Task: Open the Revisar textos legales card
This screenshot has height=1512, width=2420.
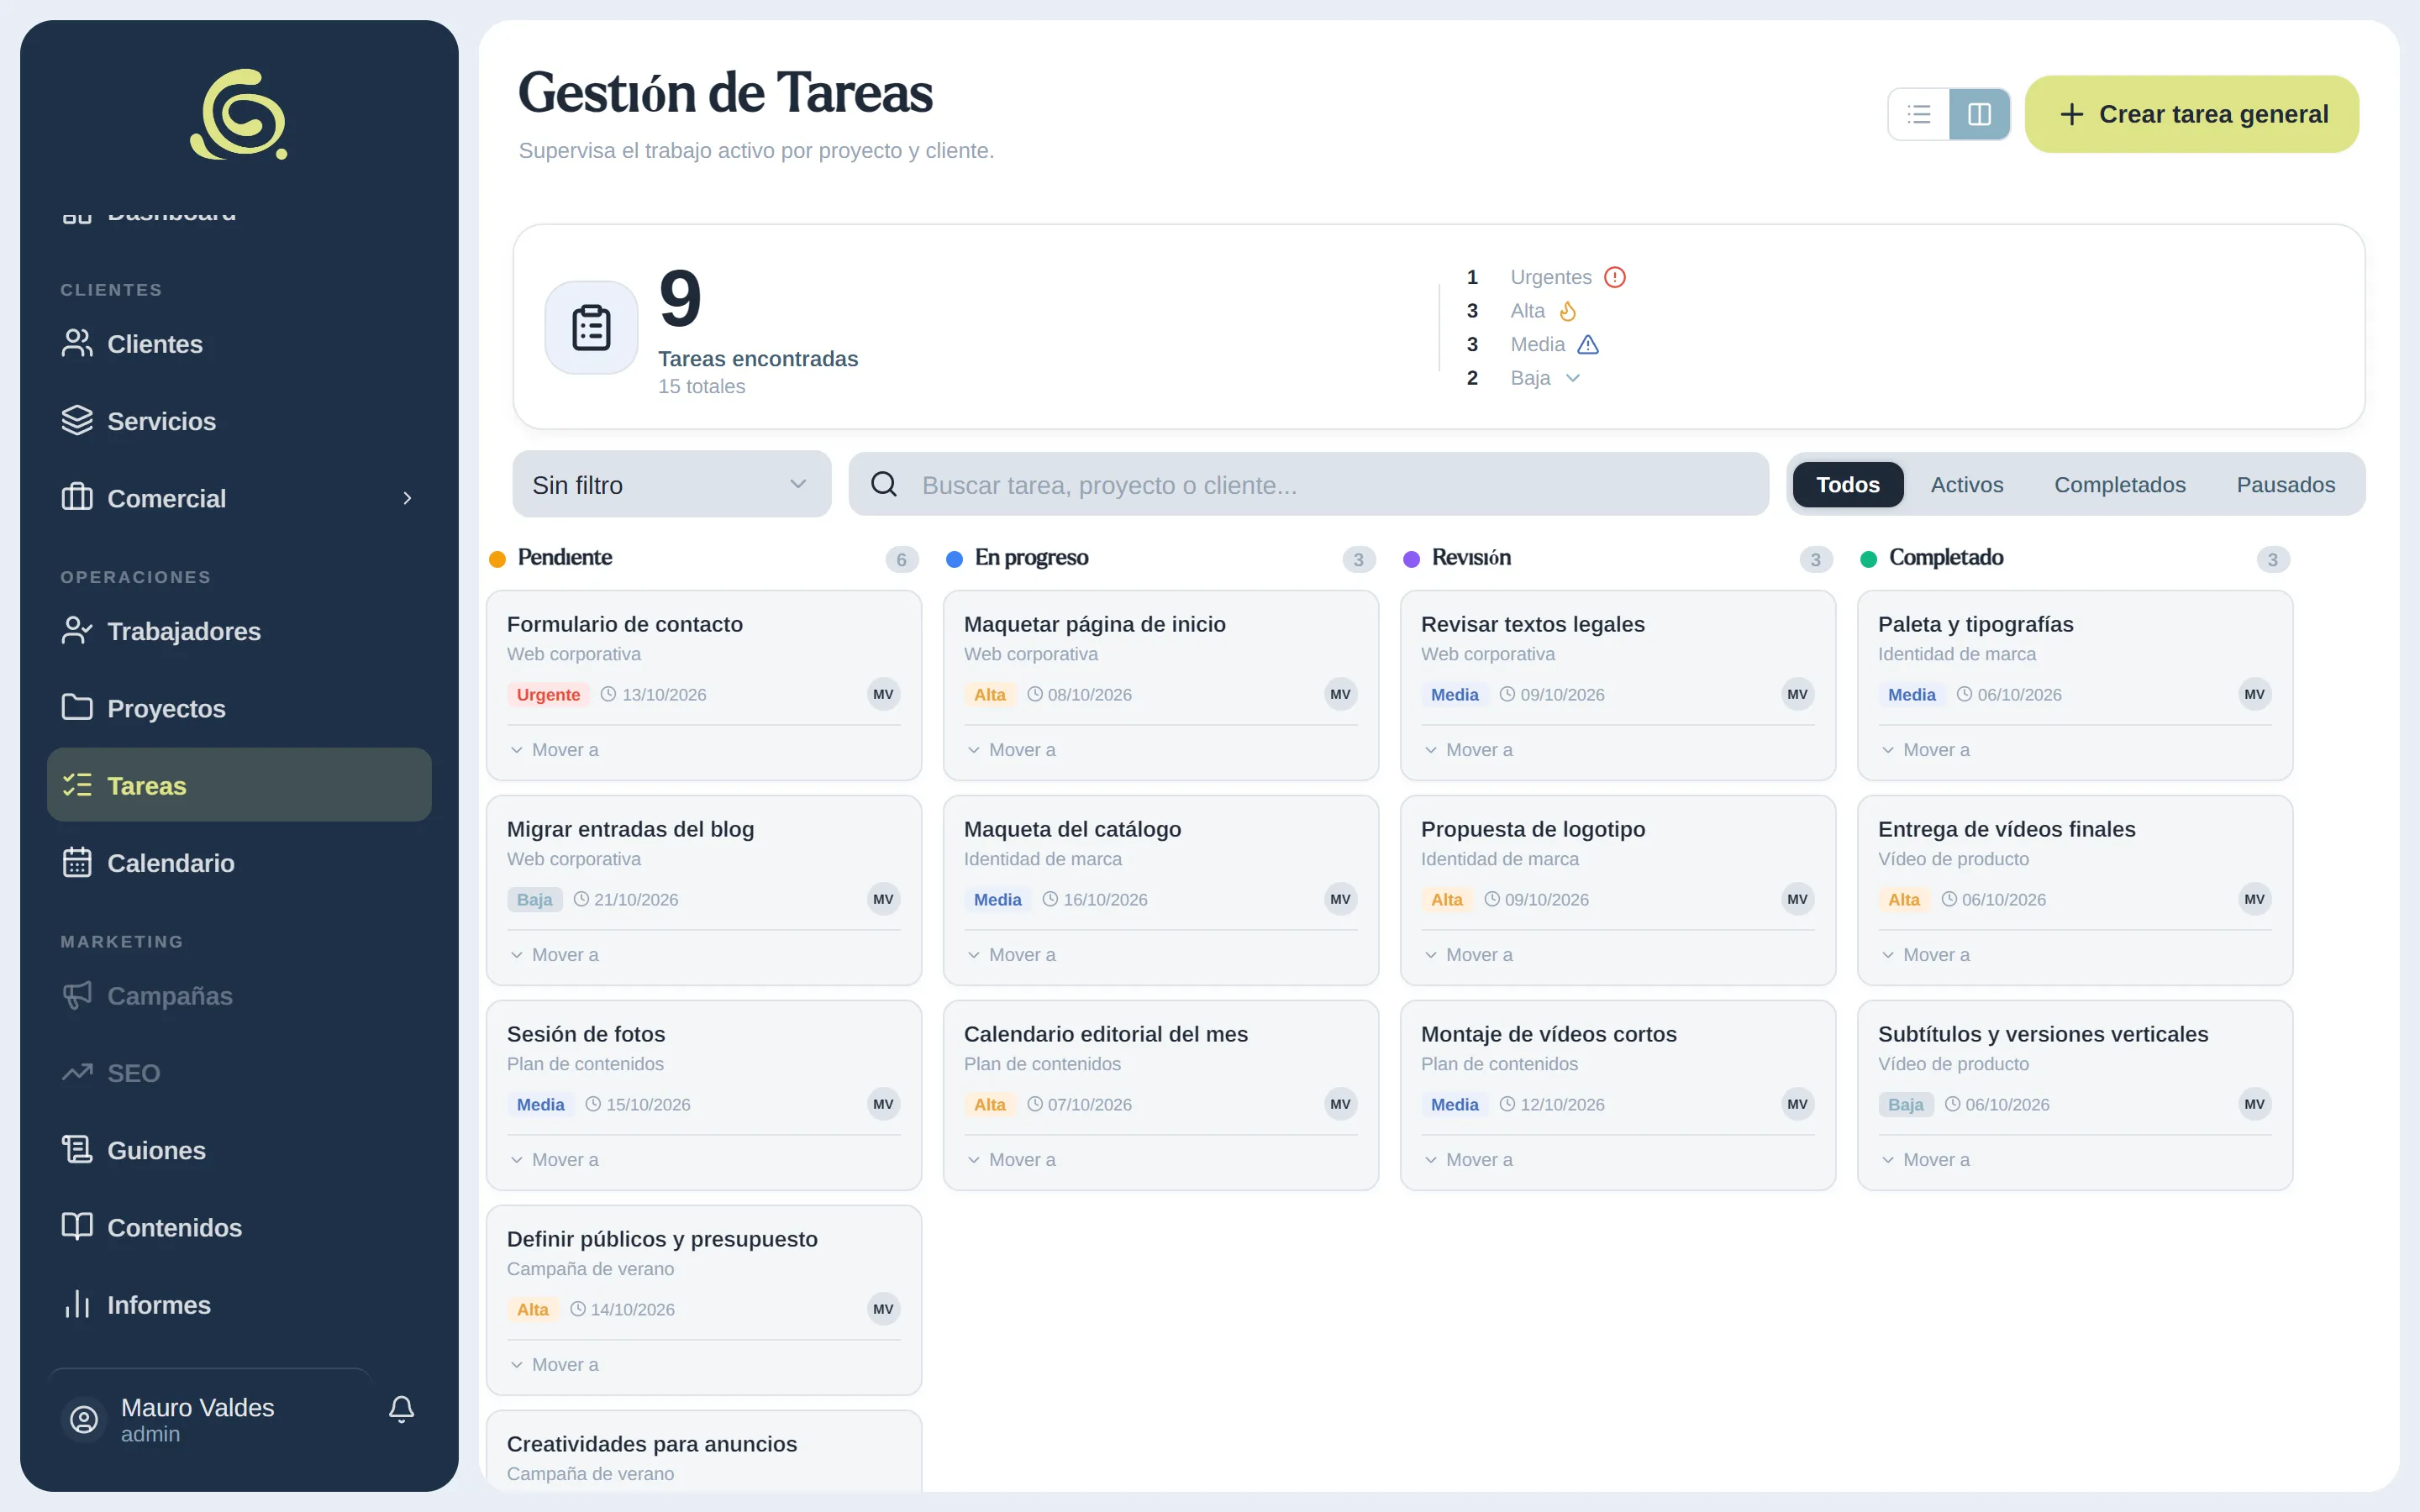Action: point(1618,685)
